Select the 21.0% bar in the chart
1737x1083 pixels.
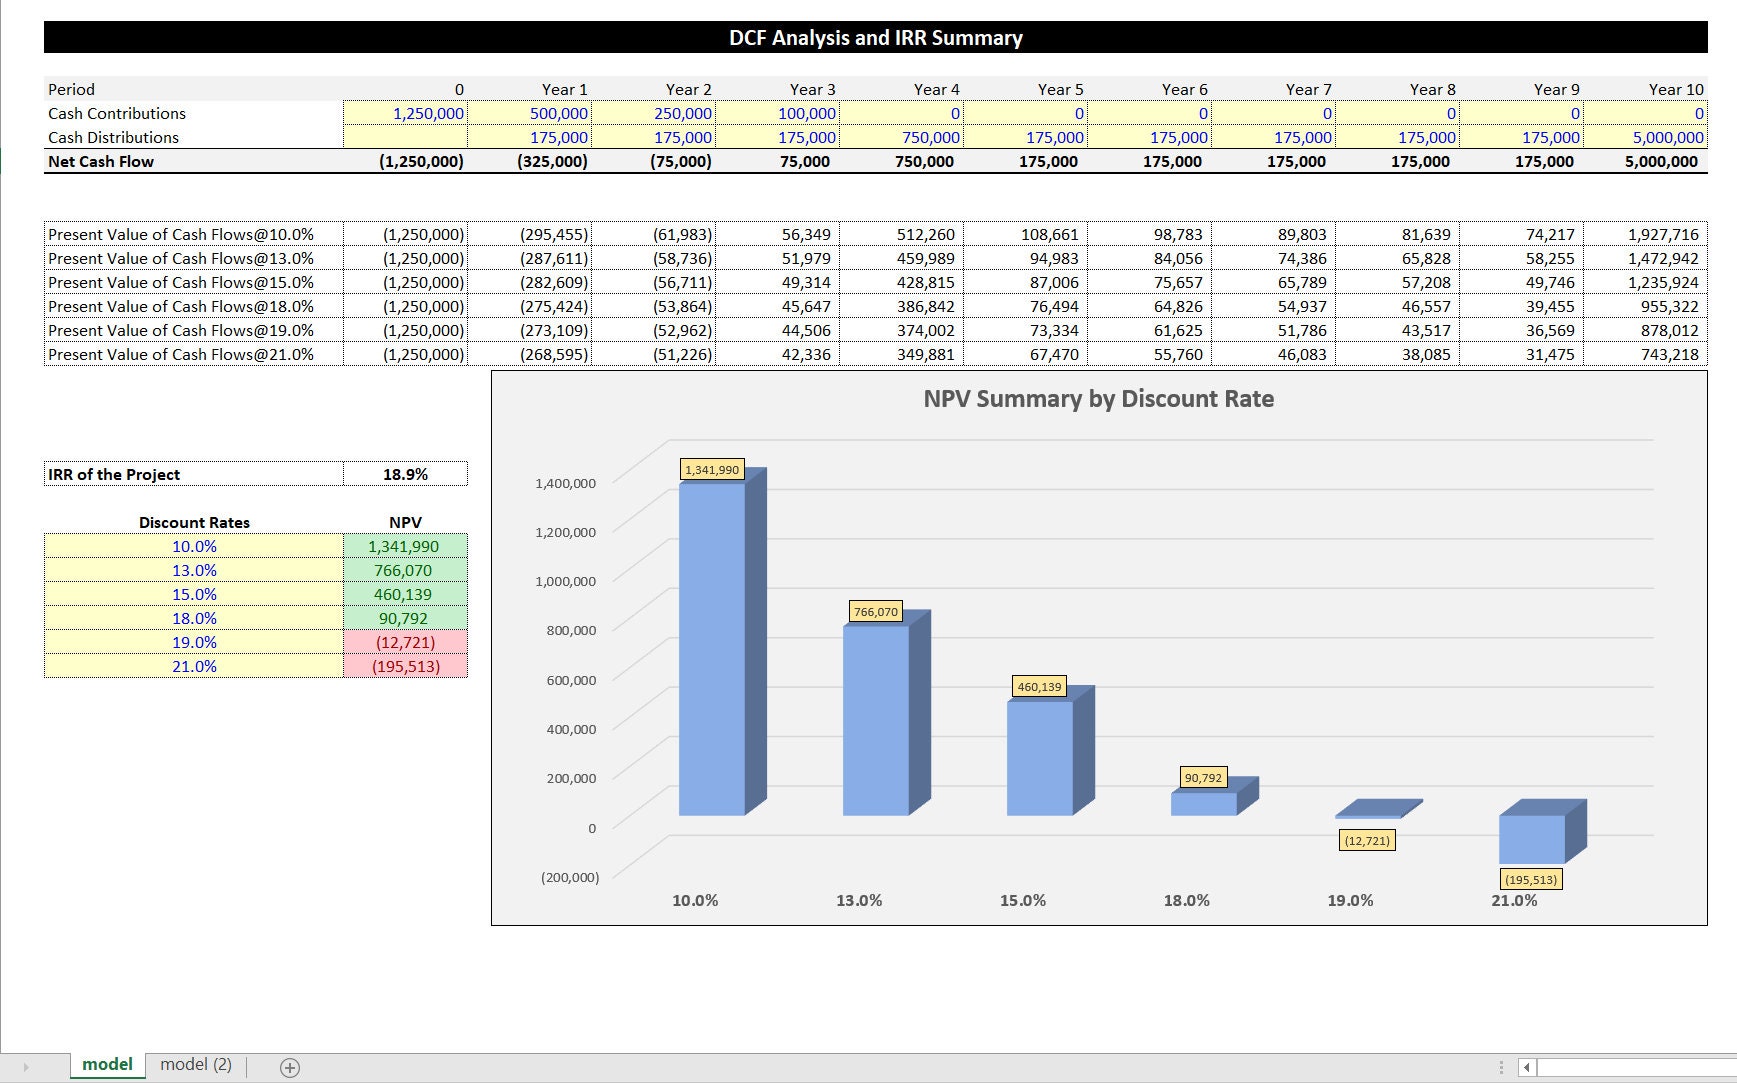point(1530,838)
